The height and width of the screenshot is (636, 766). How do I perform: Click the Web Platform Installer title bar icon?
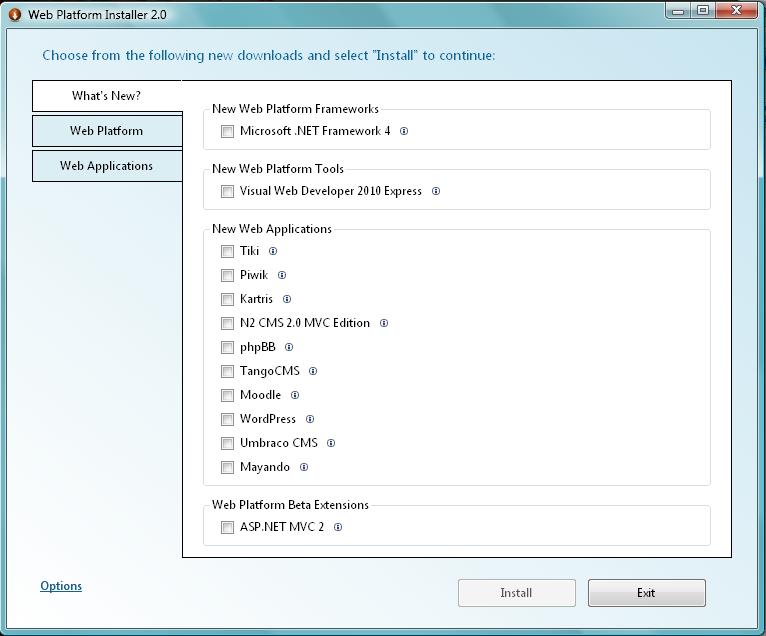tap(15, 15)
